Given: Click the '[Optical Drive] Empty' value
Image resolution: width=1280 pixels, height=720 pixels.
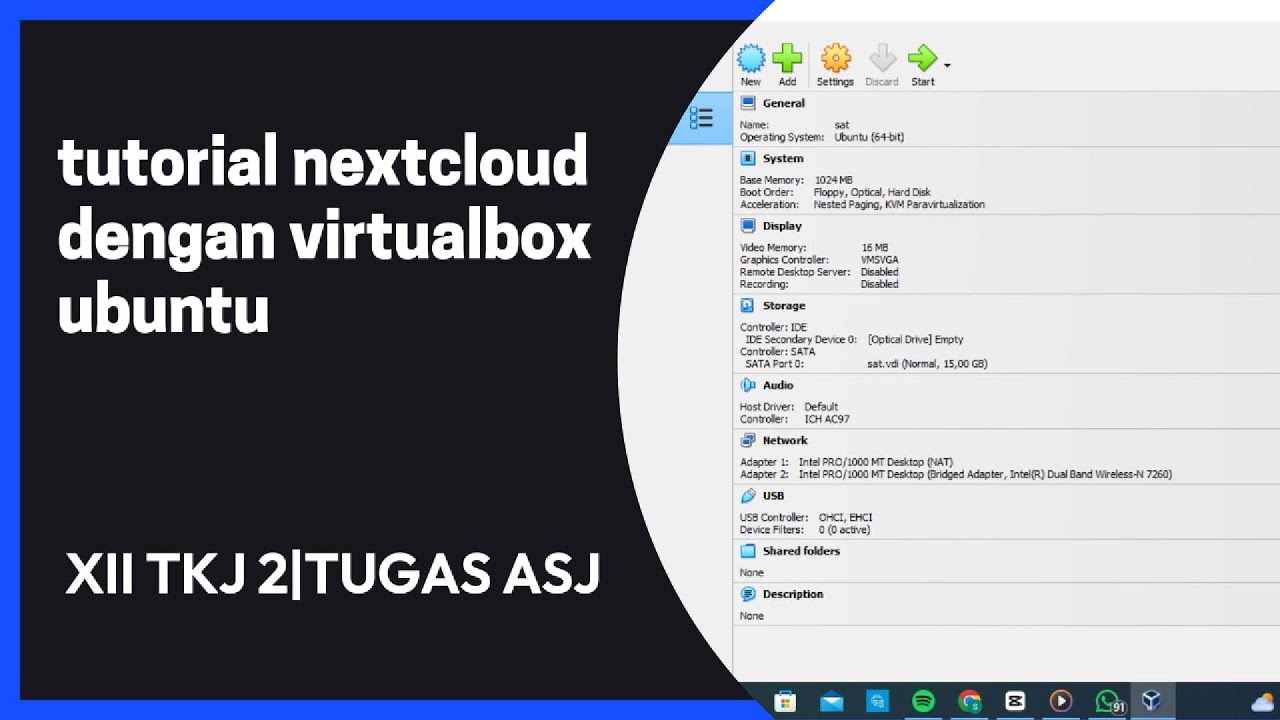Looking at the screenshot, I should coord(915,340).
